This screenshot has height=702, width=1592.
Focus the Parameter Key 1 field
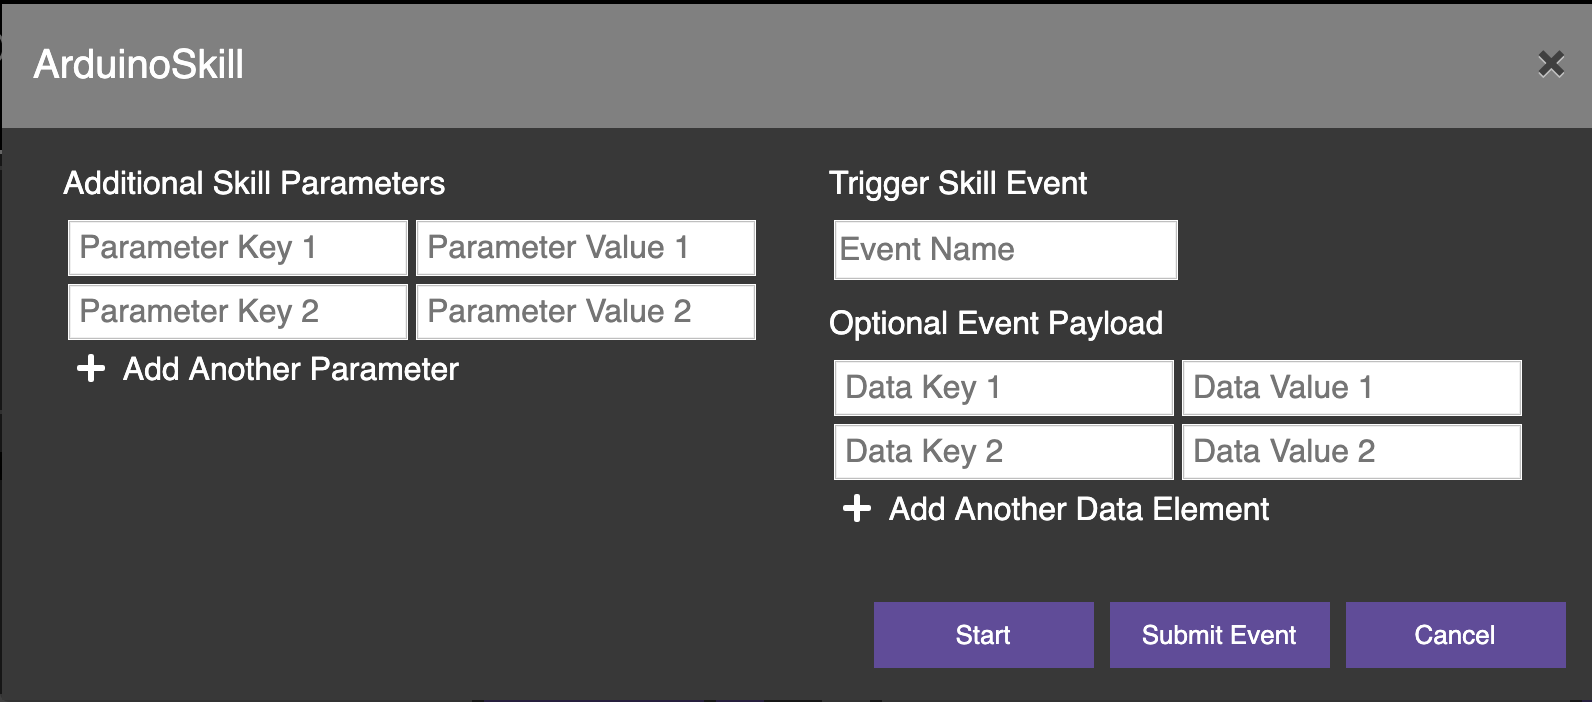238,248
